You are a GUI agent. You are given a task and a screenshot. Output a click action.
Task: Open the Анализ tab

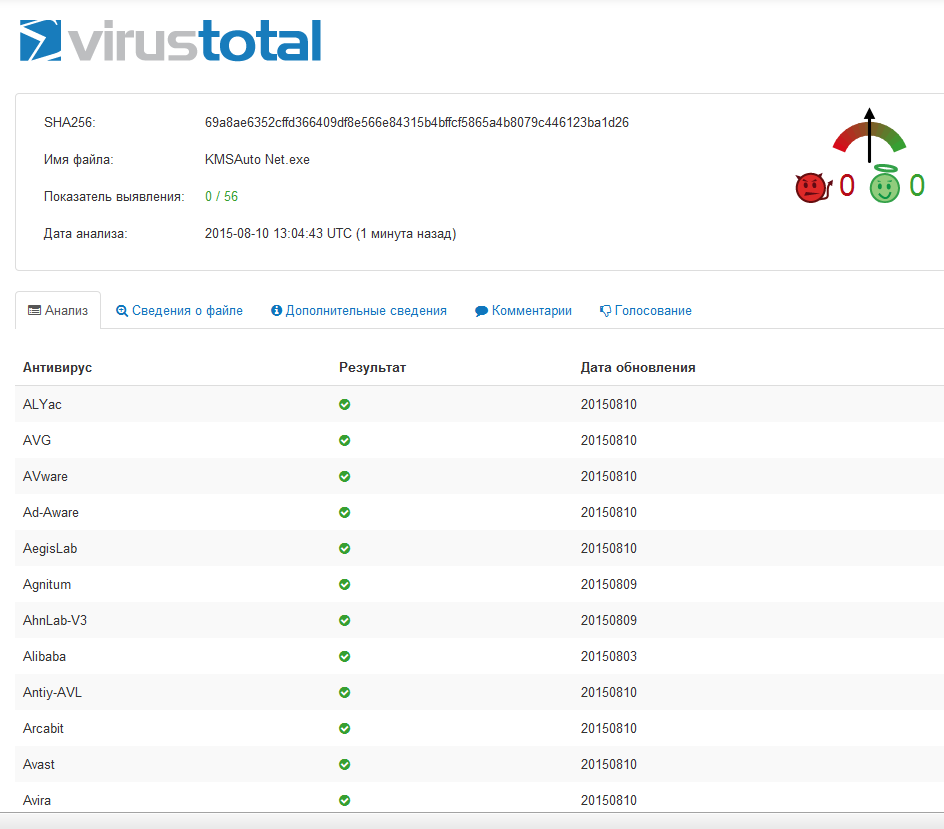[58, 311]
